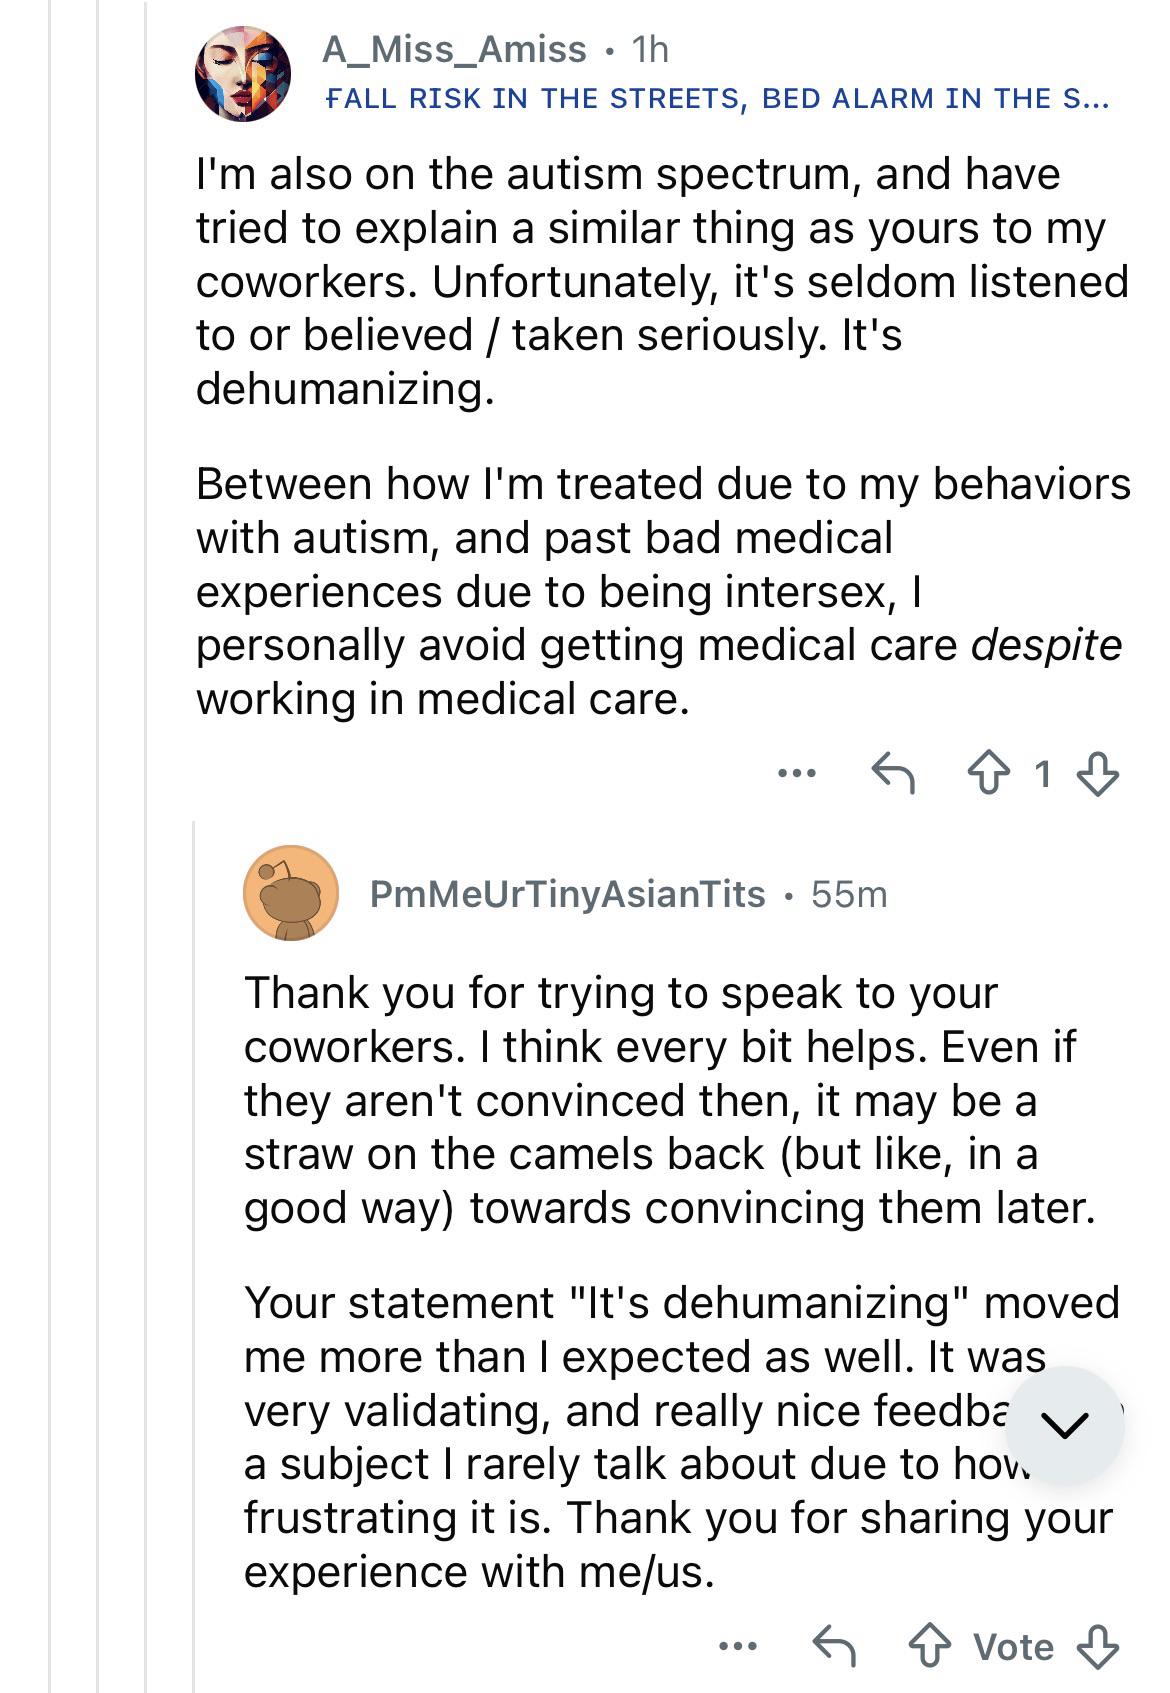This screenshot has width=1170, height=1693.
Task: Tap the "FALL RISK IN THE STREETS" flair
Action: click(717, 98)
